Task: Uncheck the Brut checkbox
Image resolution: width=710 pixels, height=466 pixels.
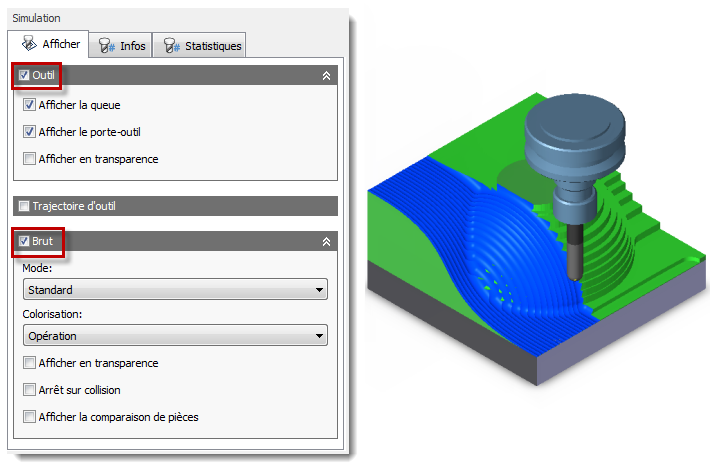Action: pos(24,241)
